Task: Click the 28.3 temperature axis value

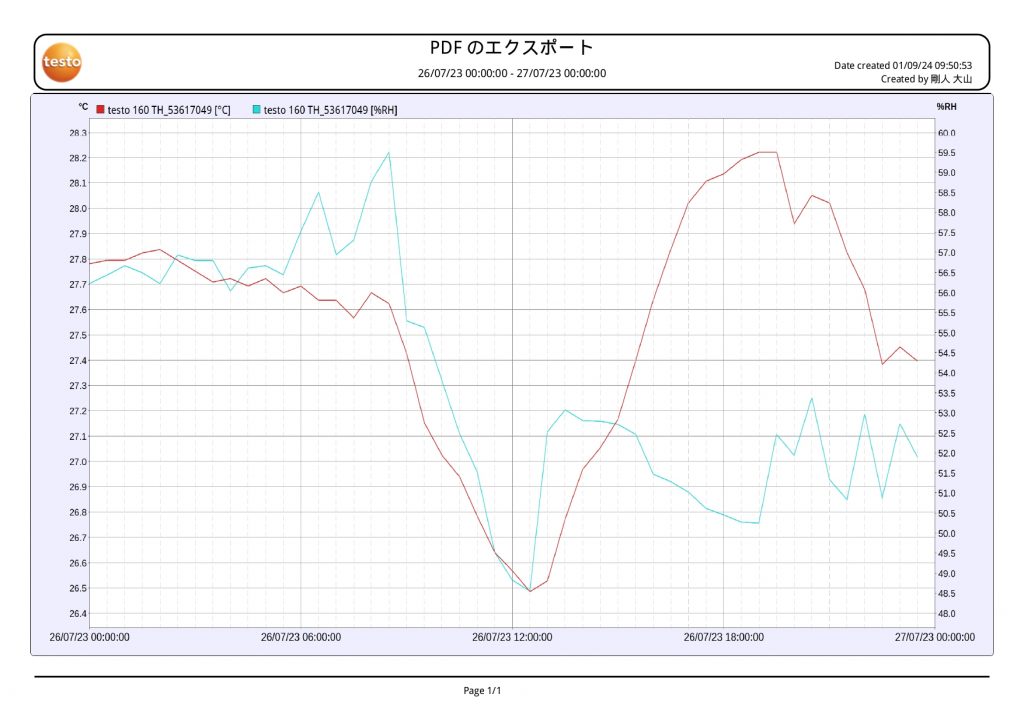Action: coord(78,133)
